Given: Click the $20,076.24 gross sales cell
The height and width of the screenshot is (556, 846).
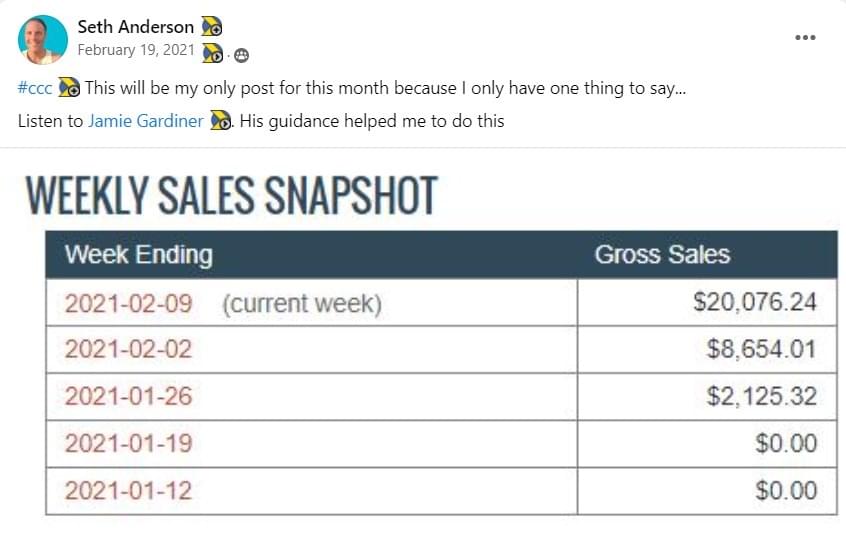Looking at the screenshot, I should point(707,302).
